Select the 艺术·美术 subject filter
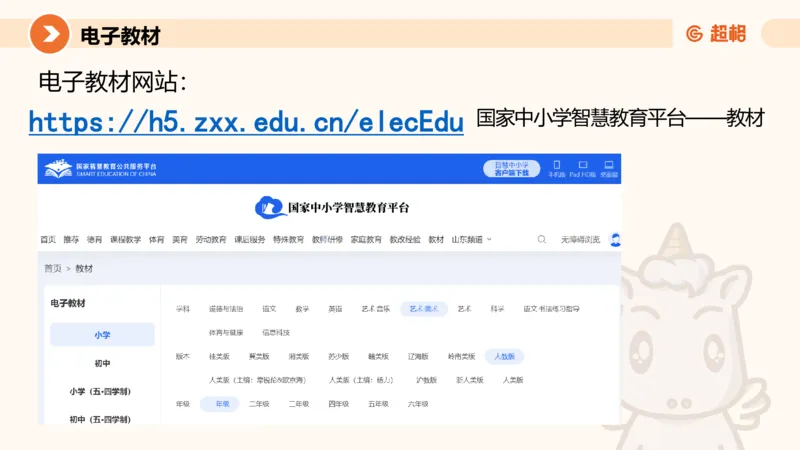The image size is (800, 450). 423,309
